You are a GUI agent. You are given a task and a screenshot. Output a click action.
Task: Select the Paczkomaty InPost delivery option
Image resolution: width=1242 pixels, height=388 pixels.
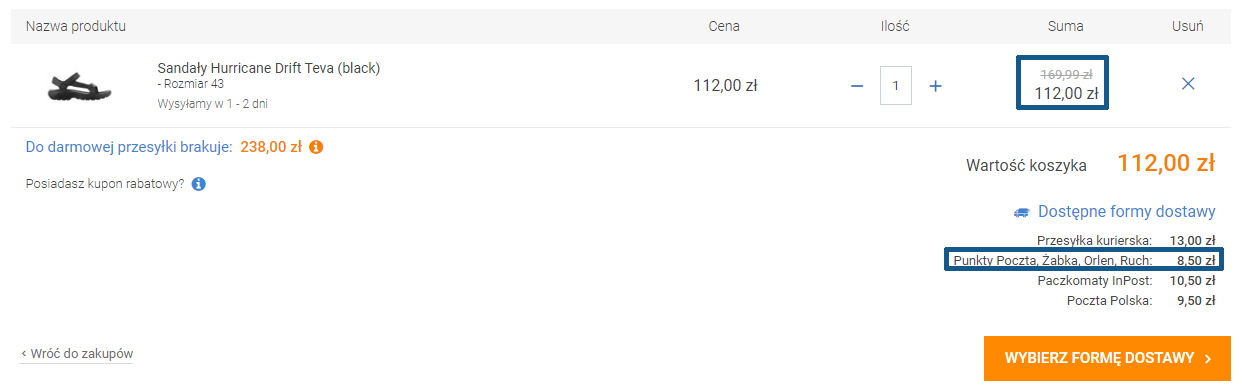tap(1126, 281)
